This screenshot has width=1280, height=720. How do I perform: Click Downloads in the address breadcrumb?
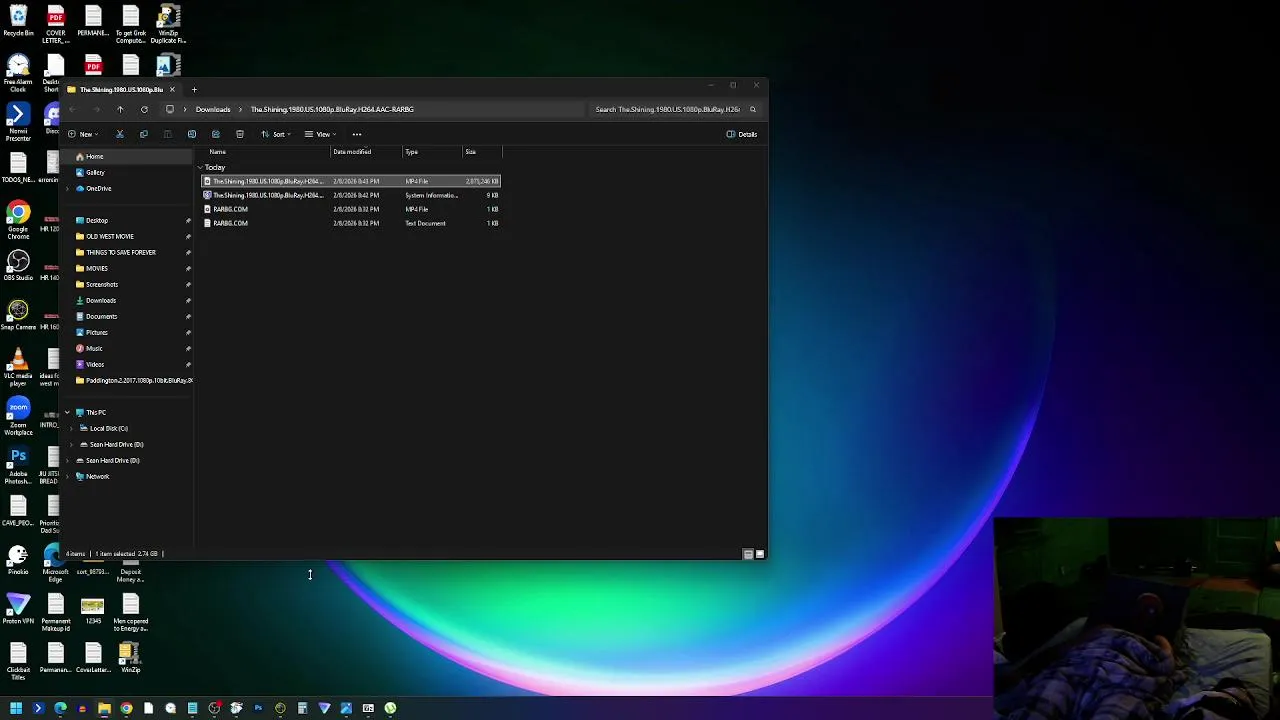213,109
